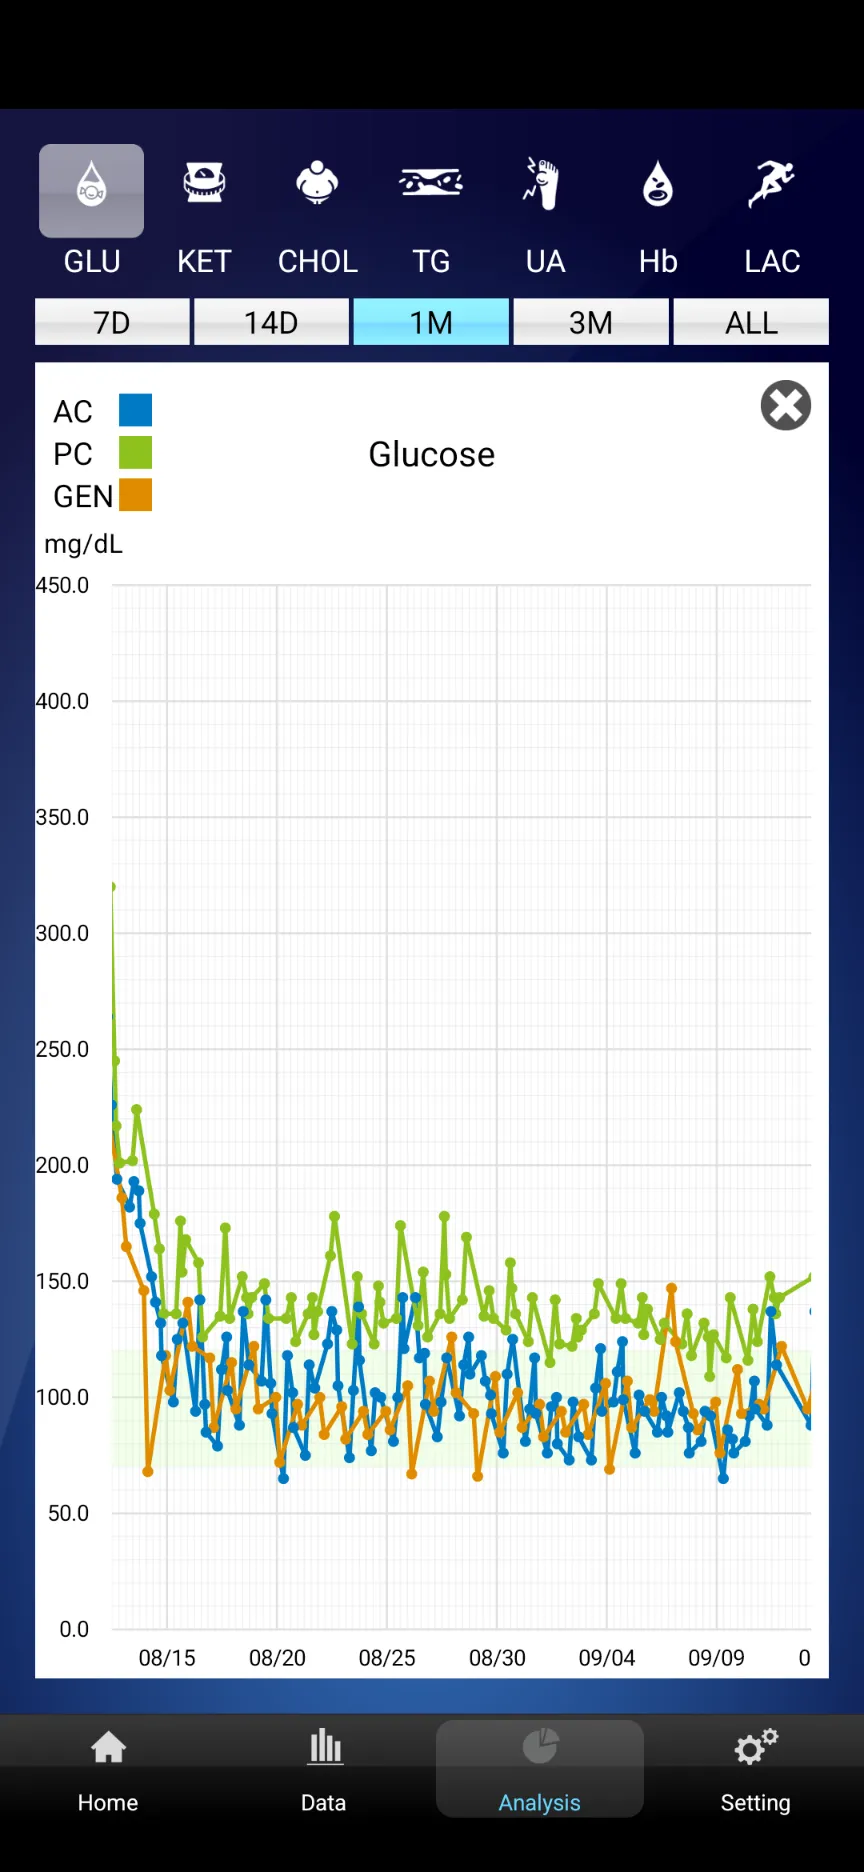
Task: Open the LAC lactate runner icon
Action: pyautogui.click(x=771, y=185)
